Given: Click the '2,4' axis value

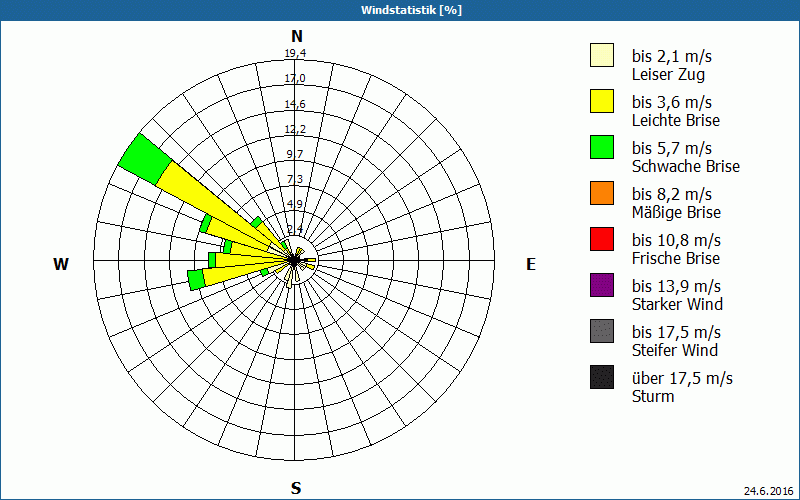Looking at the screenshot, I should tap(295, 229).
